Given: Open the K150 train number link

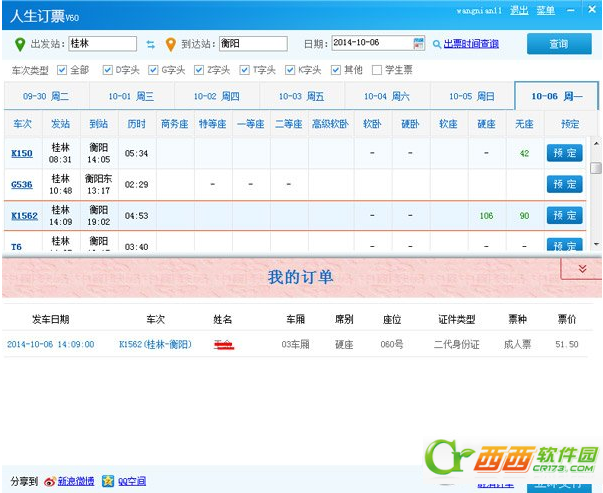Looking at the screenshot, I should point(21,153).
